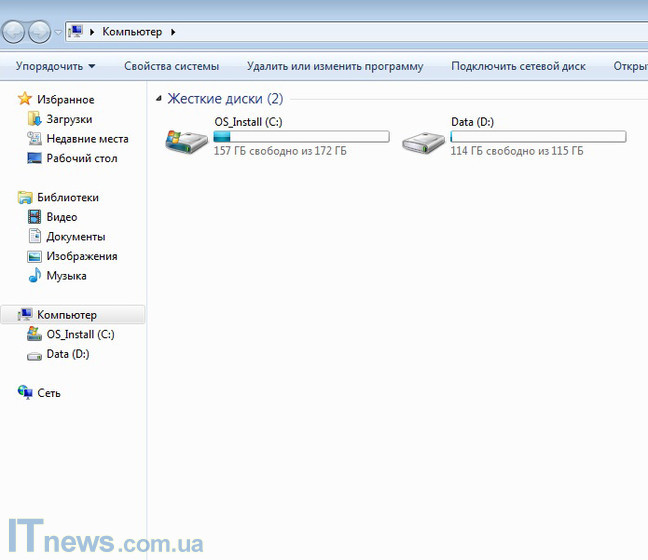Viewport: 648px width, 560px height.
Task: Click Свойства системы in toolbar
Action: point(171,67)
